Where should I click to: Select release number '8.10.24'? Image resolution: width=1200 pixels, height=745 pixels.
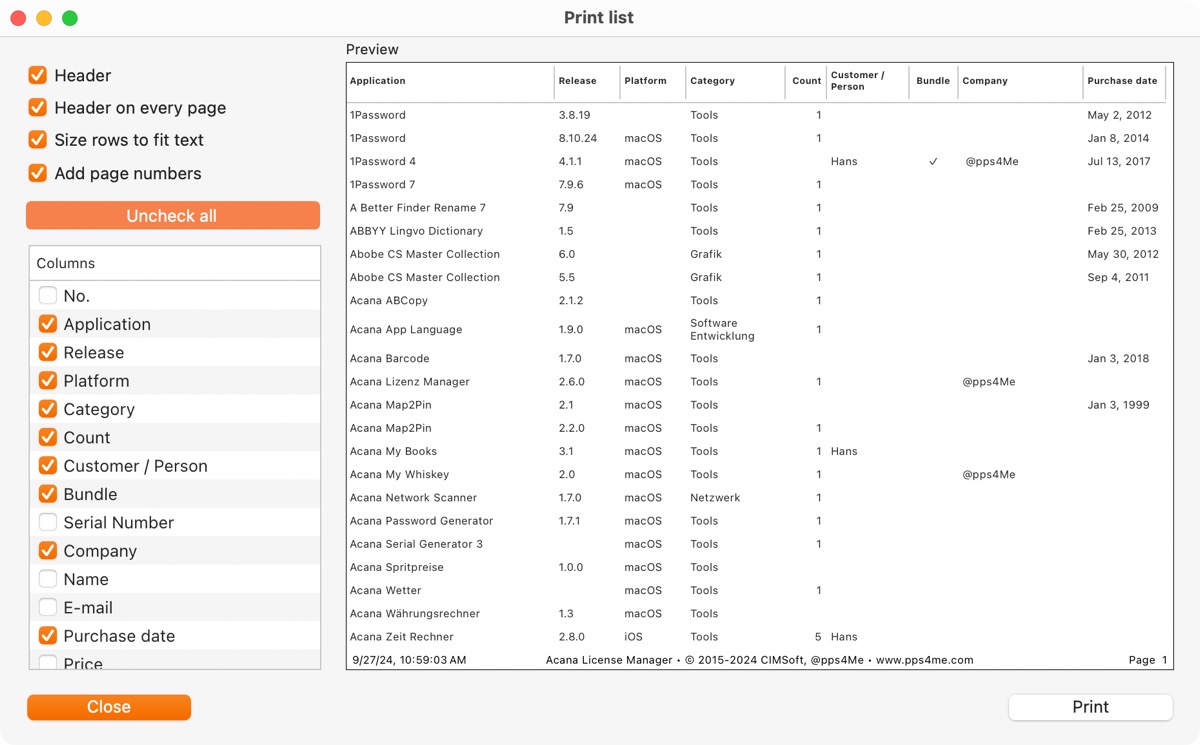click(578, 138)
